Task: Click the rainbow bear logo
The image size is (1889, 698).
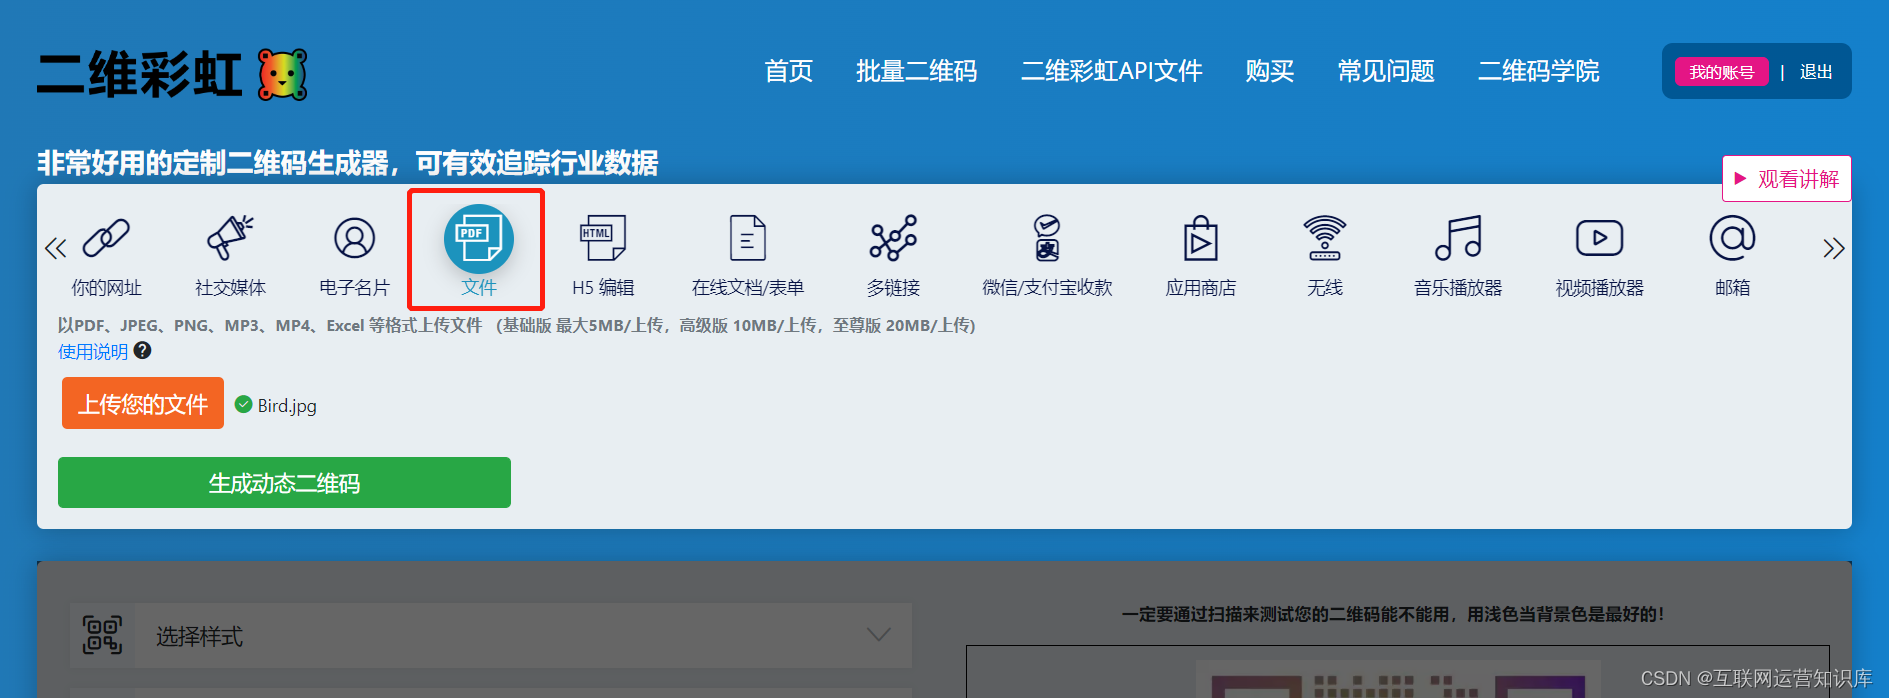Action: [x=283, y=75]
